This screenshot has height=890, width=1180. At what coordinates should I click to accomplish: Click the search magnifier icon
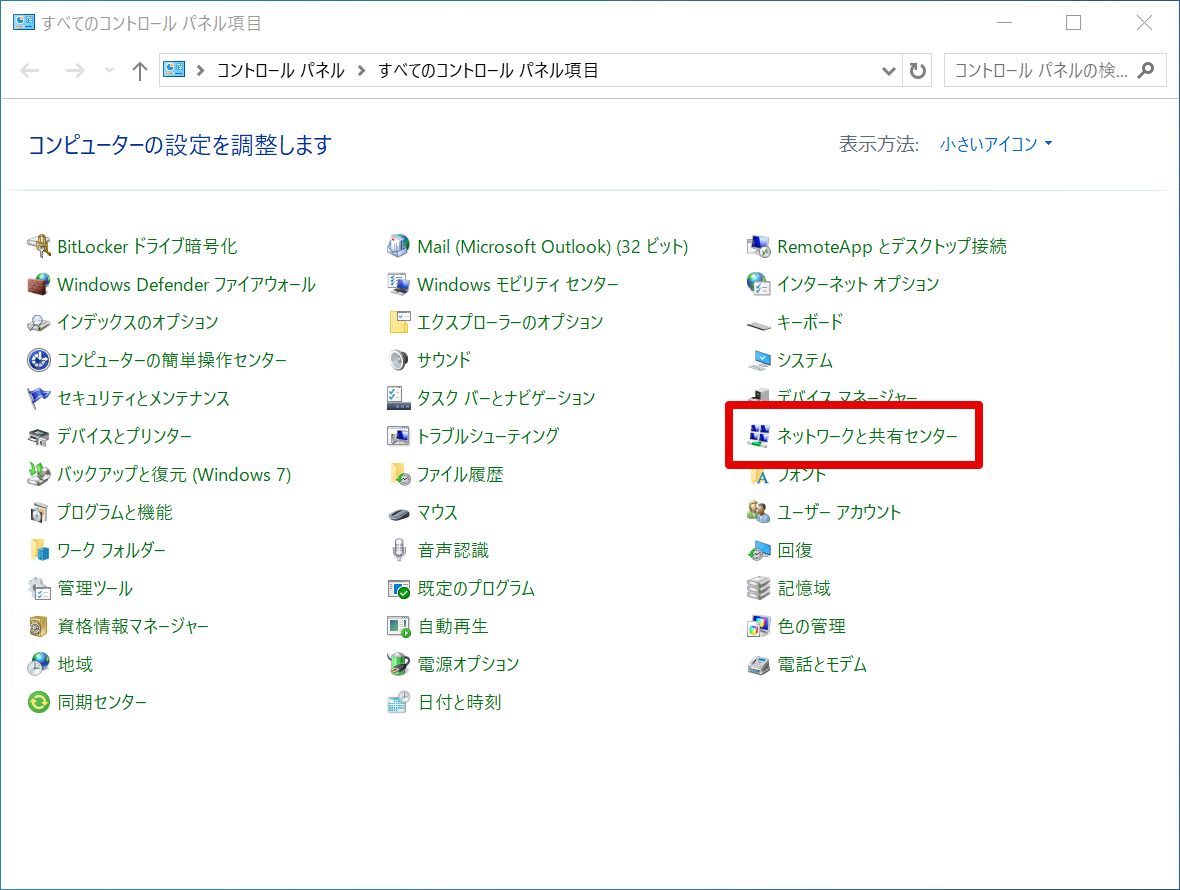coord(1146,71)
